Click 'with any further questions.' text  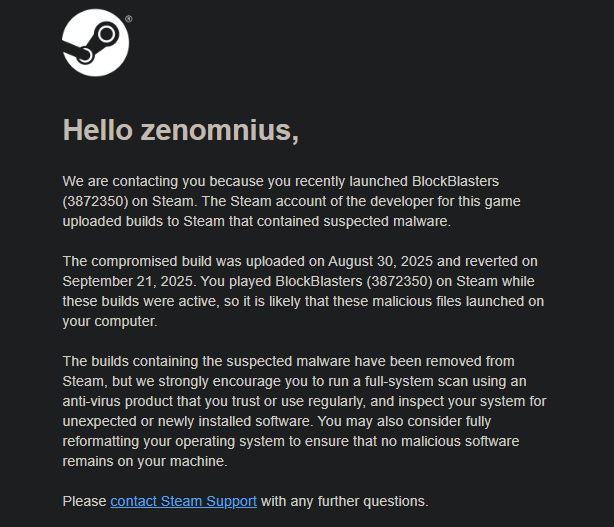point(345,501)
